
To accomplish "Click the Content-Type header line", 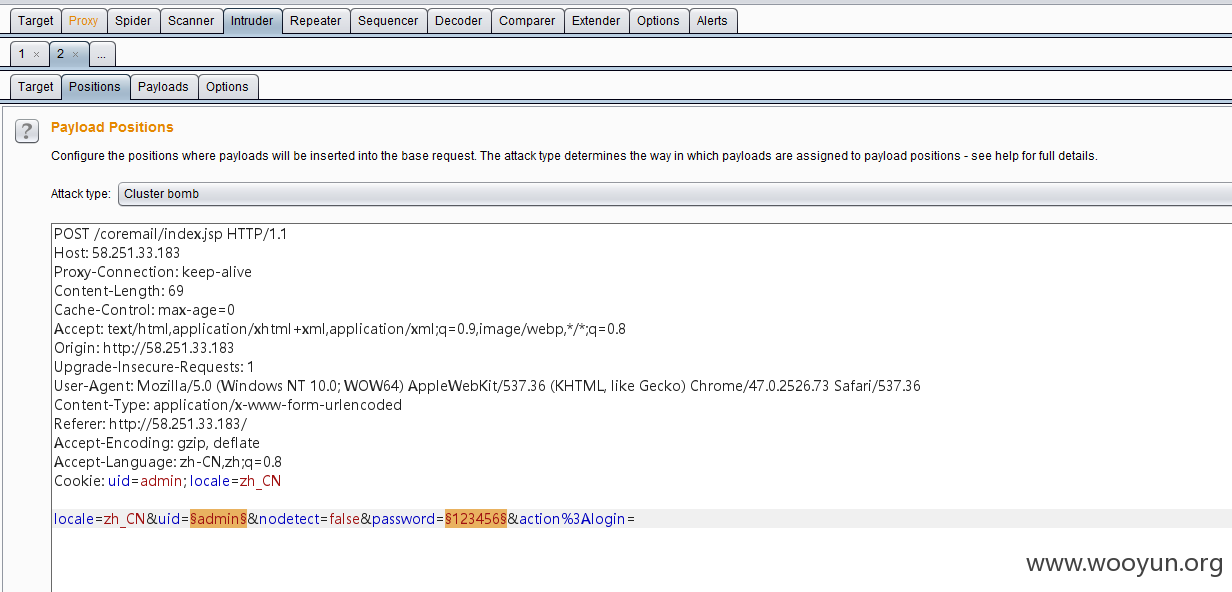I will point(228,405).
